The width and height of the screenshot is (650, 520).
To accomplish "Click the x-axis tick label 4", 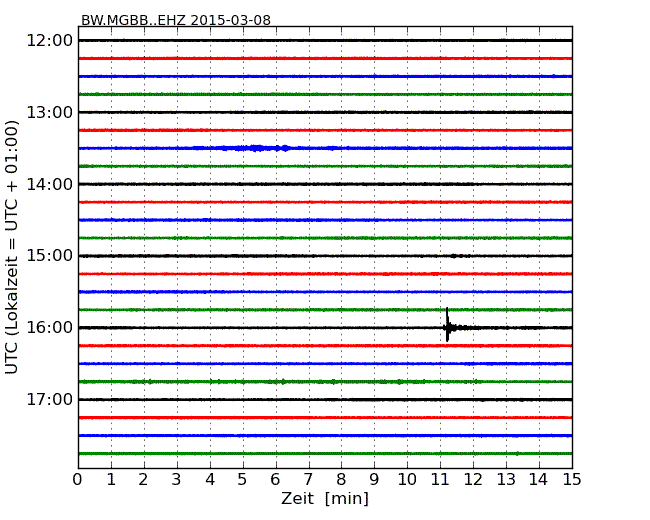I will pyautogui.click(x=210, y=480).
